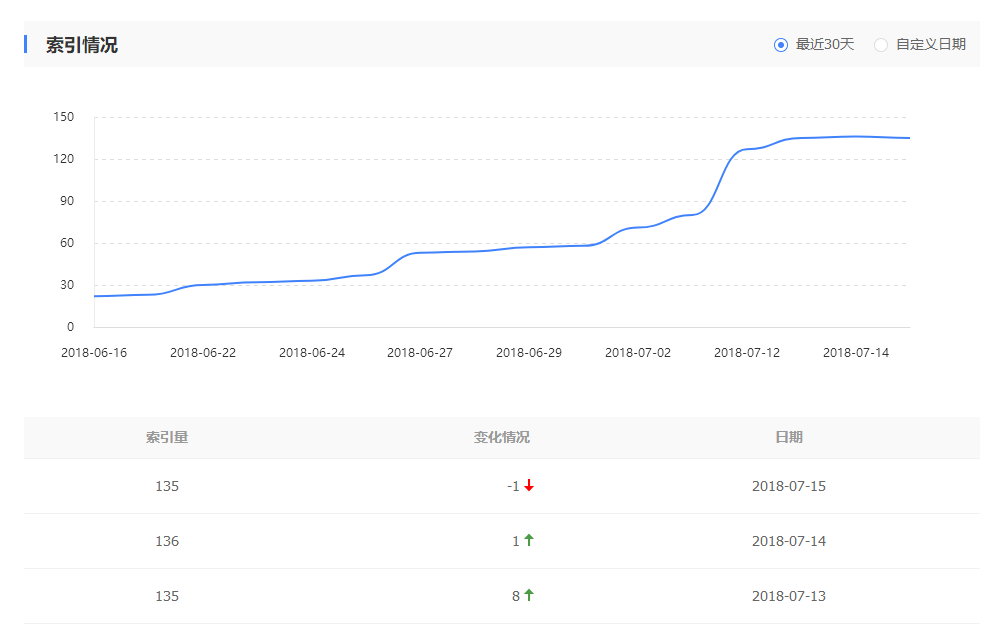This screenshot has height=631, width=986.
Task: Click the red down arrow beside -1
Action: coord(530,487)
